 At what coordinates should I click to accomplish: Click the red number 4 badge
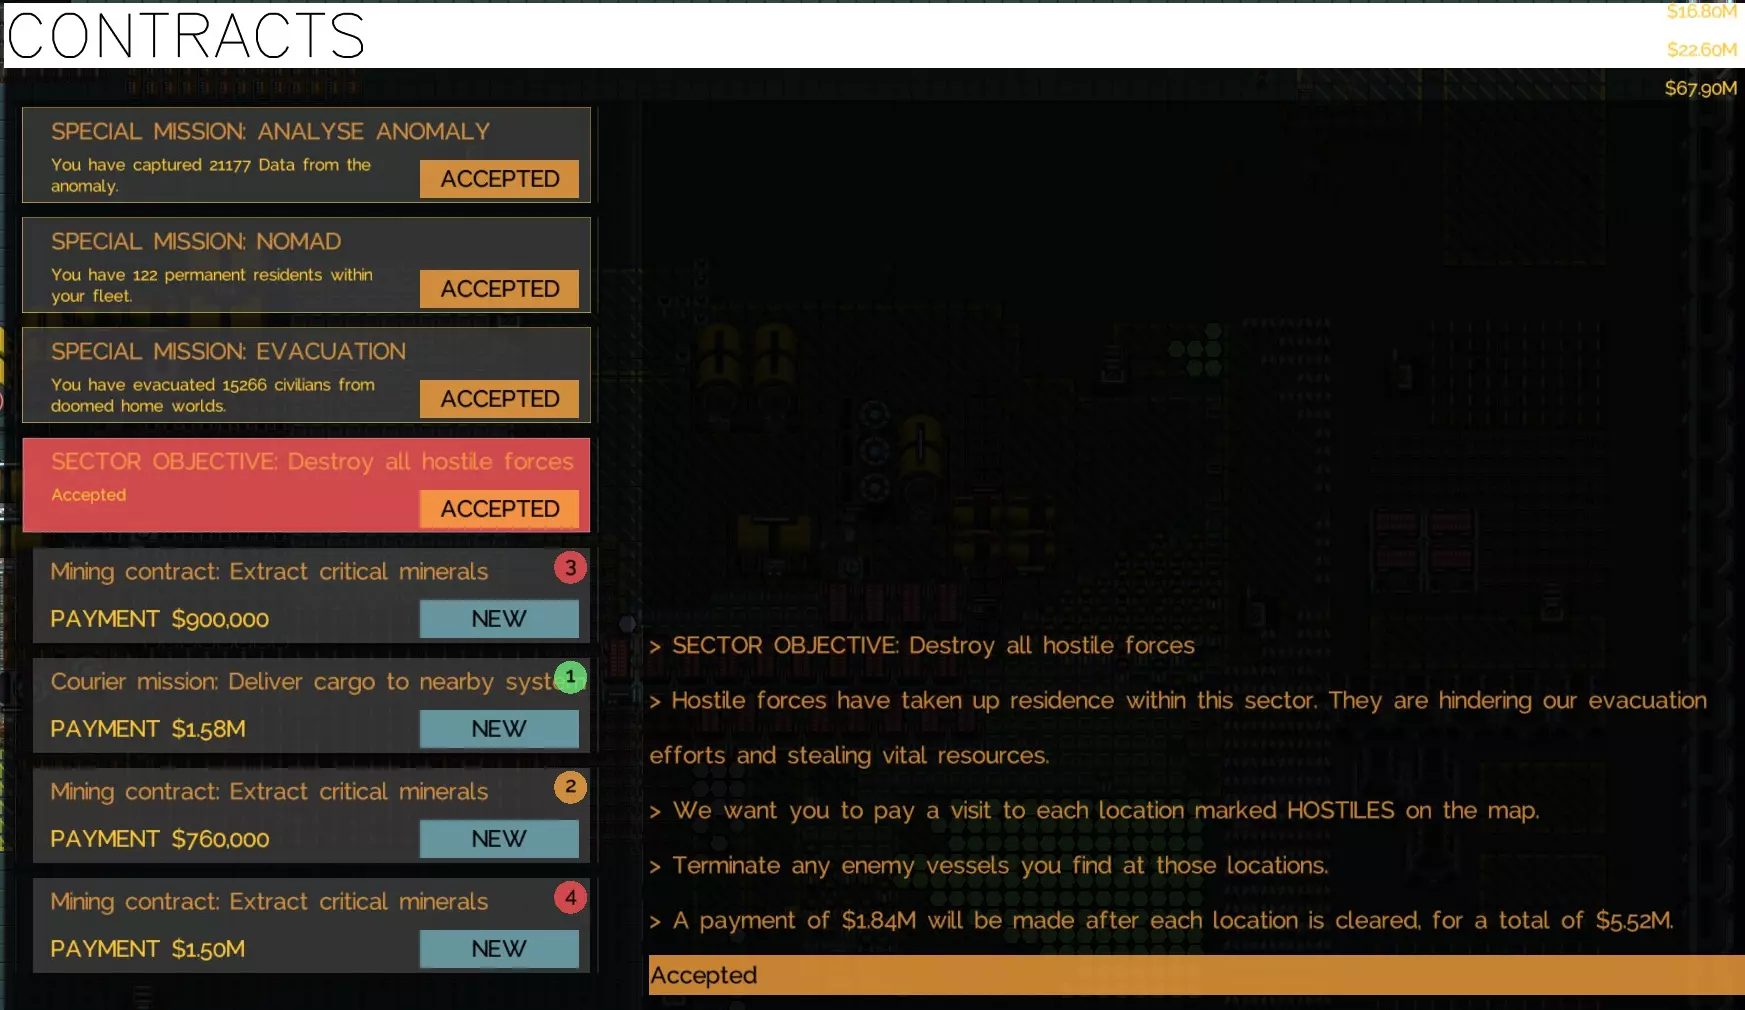(570, 897)
